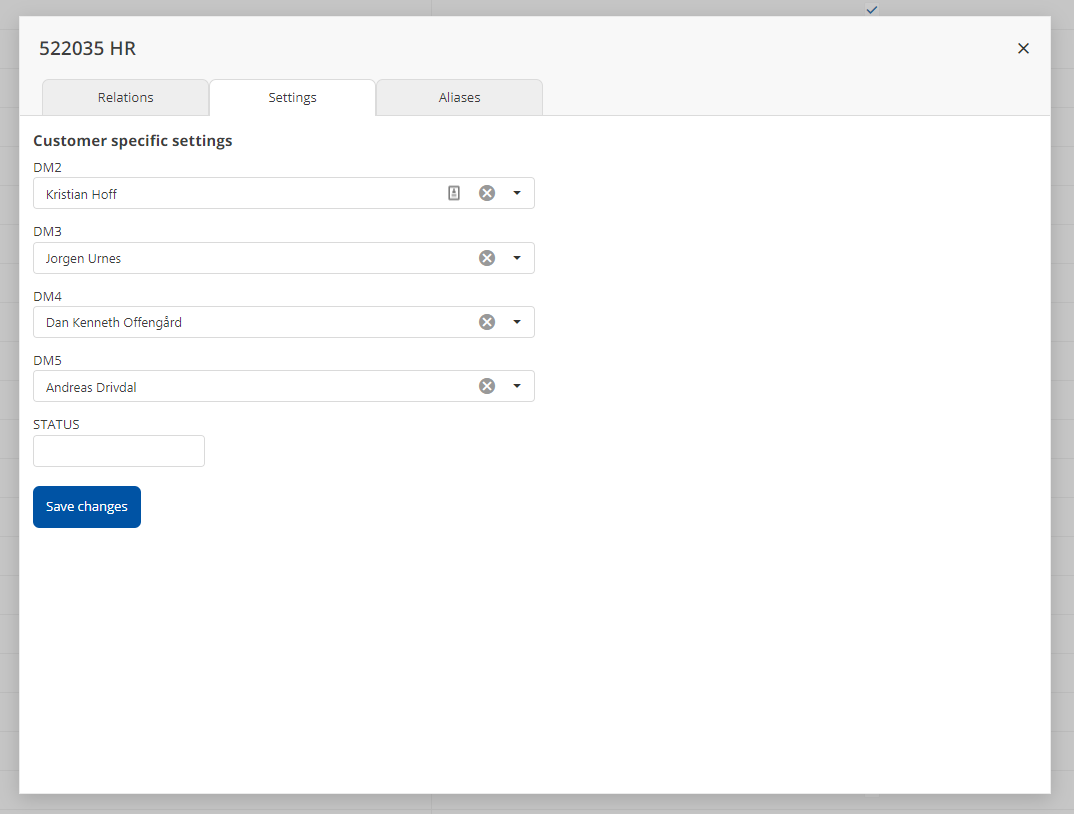This screenshot has height=814, width=1074.
Task: Clear the DM2 selection Kristian Hoff
Action: [487, 193]
